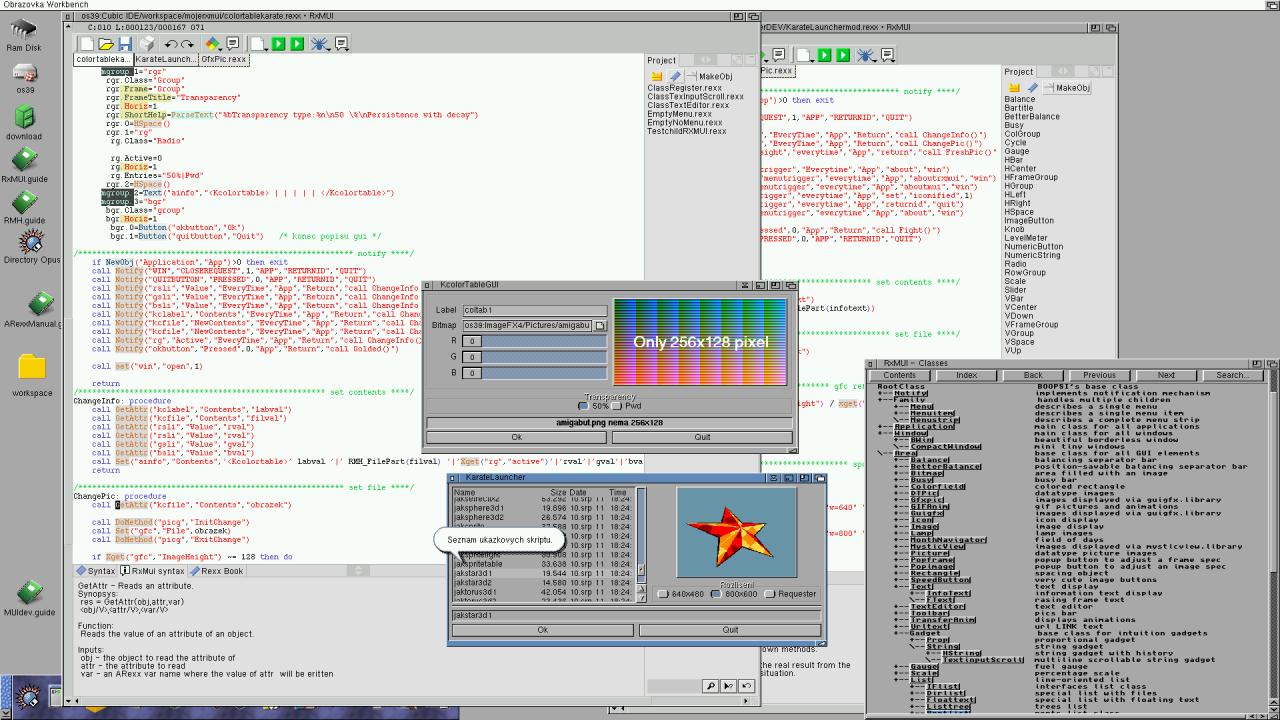Viewport: 1280px width, 720px height.
Task: Click the file browse icon beside Bitmap field
Action: tap(600, 326)
